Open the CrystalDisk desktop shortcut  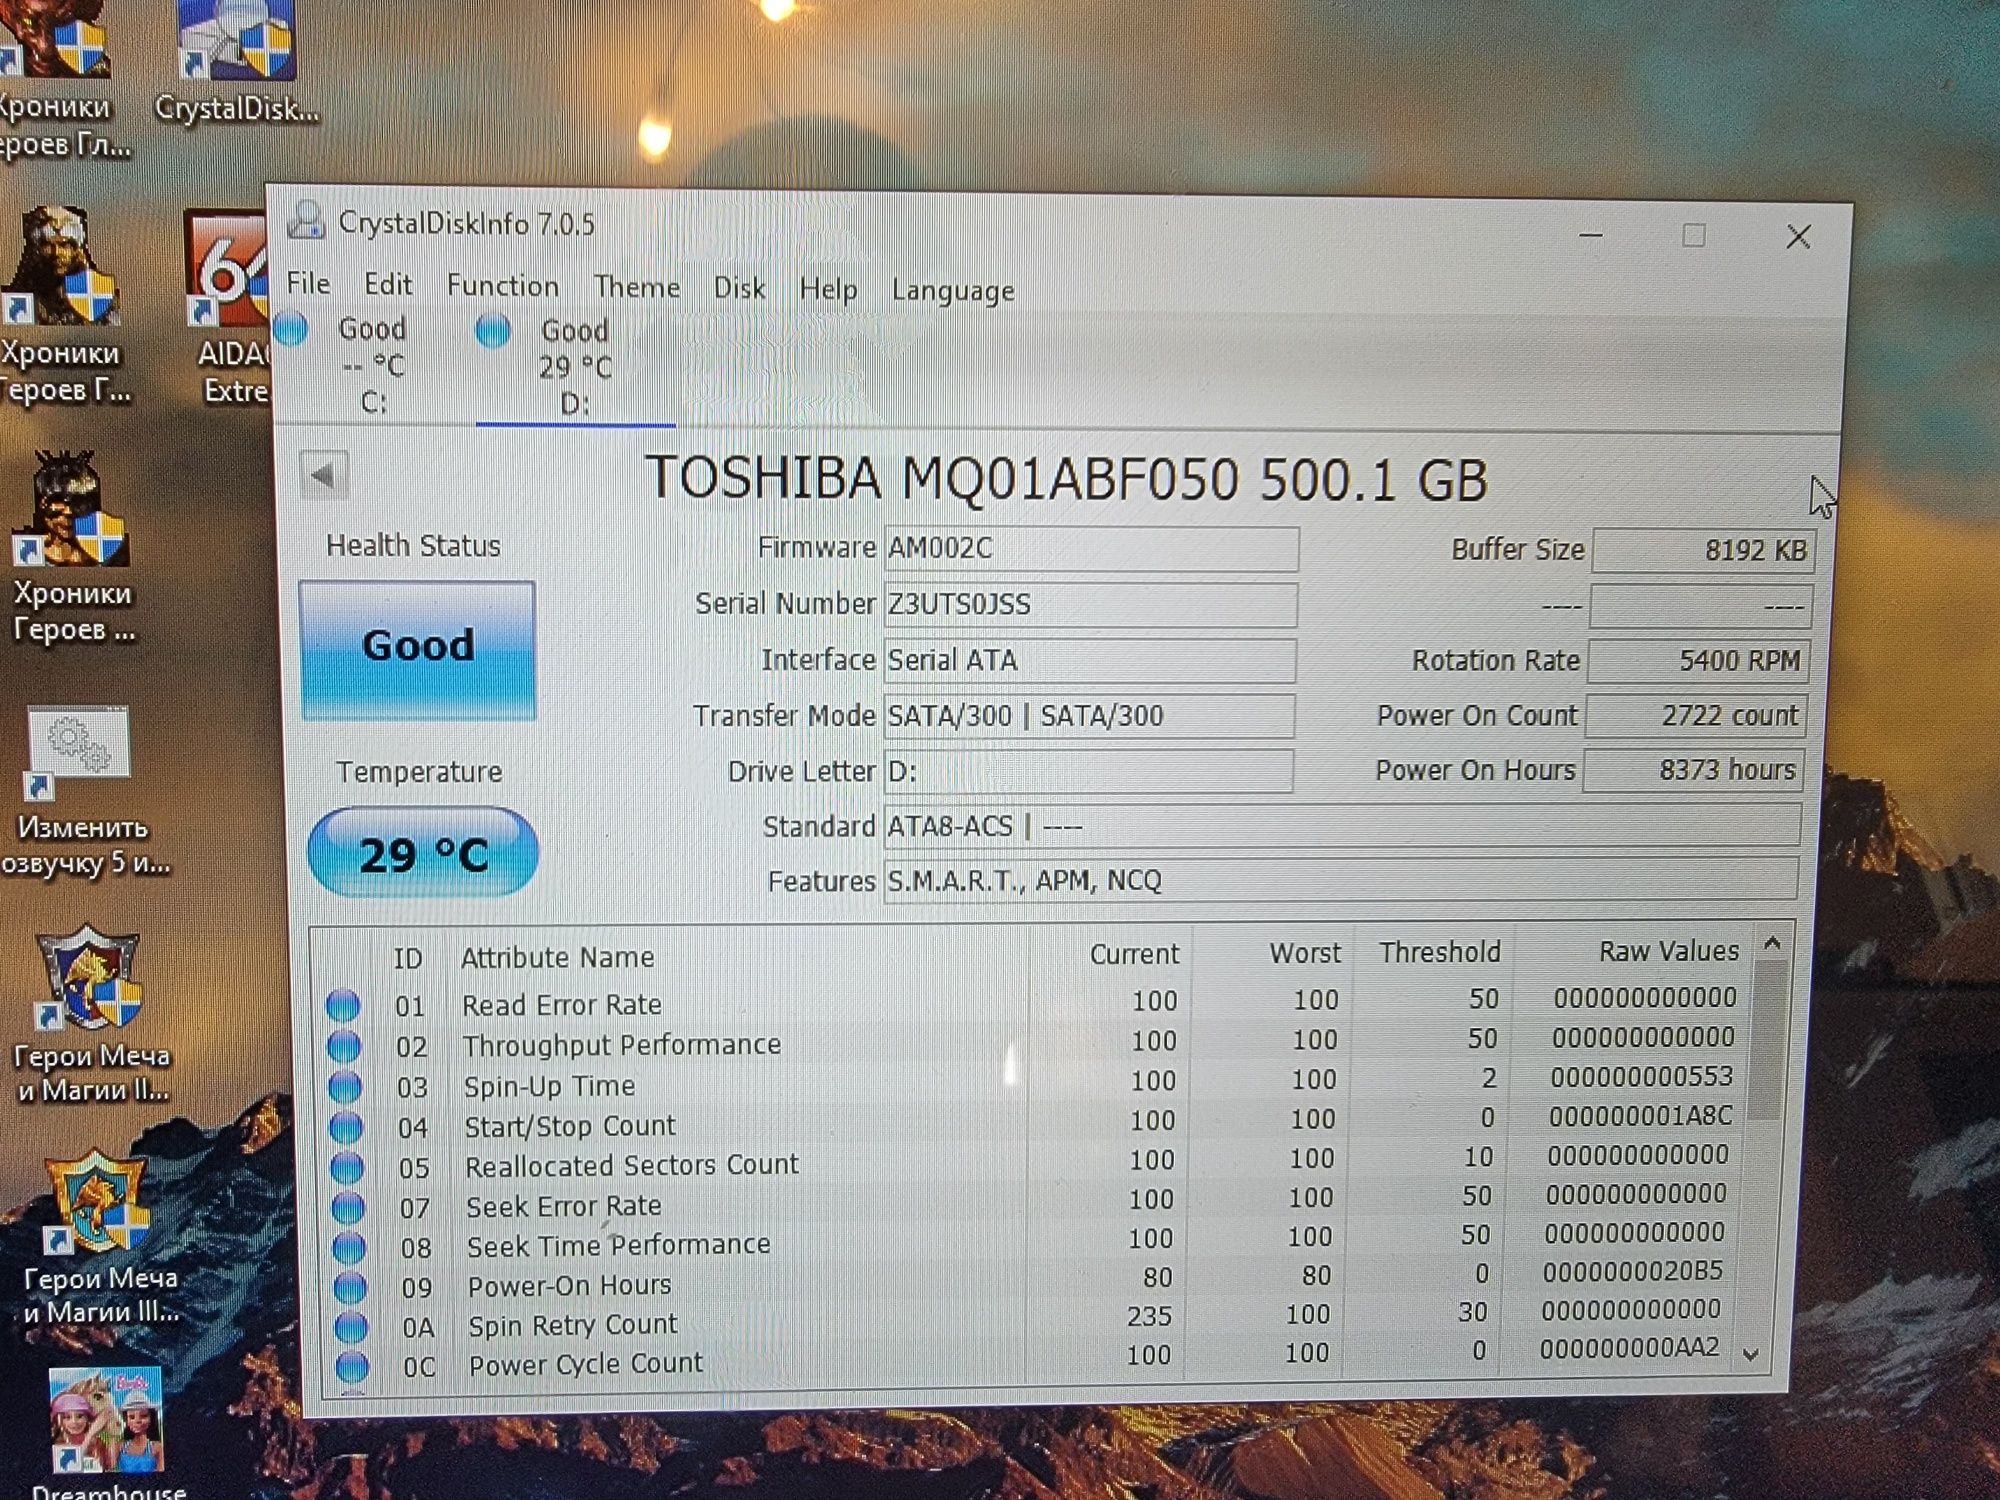(x=238, y=62)
